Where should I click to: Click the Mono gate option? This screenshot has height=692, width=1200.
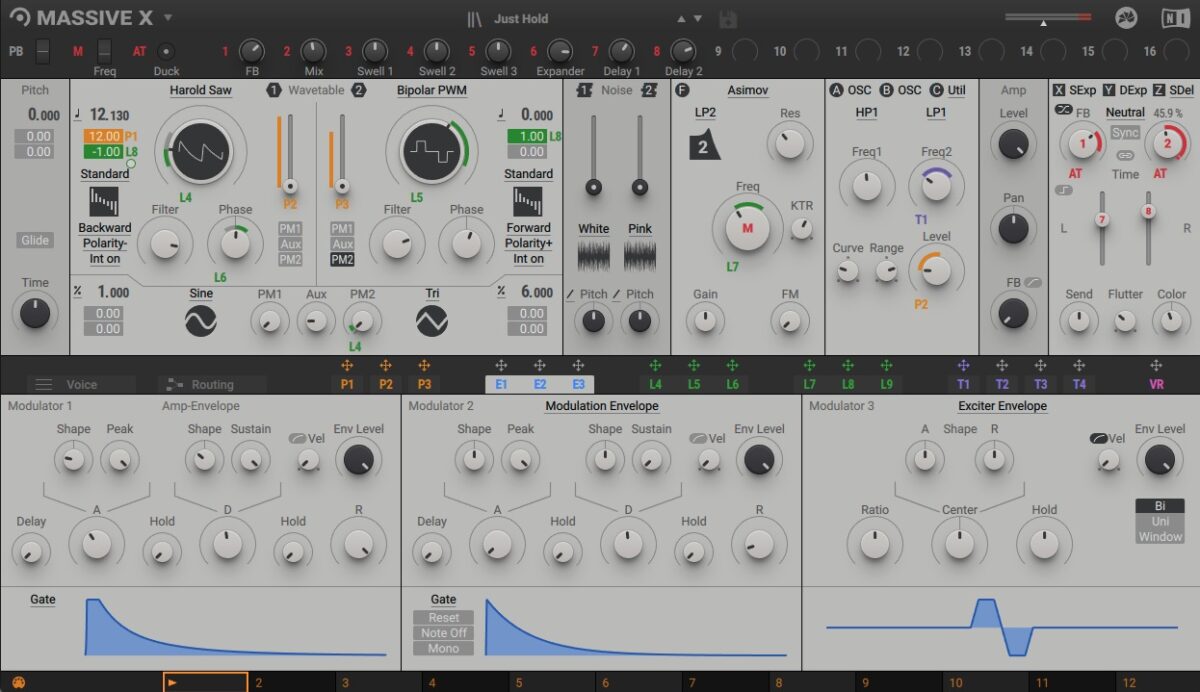[444, 648]
